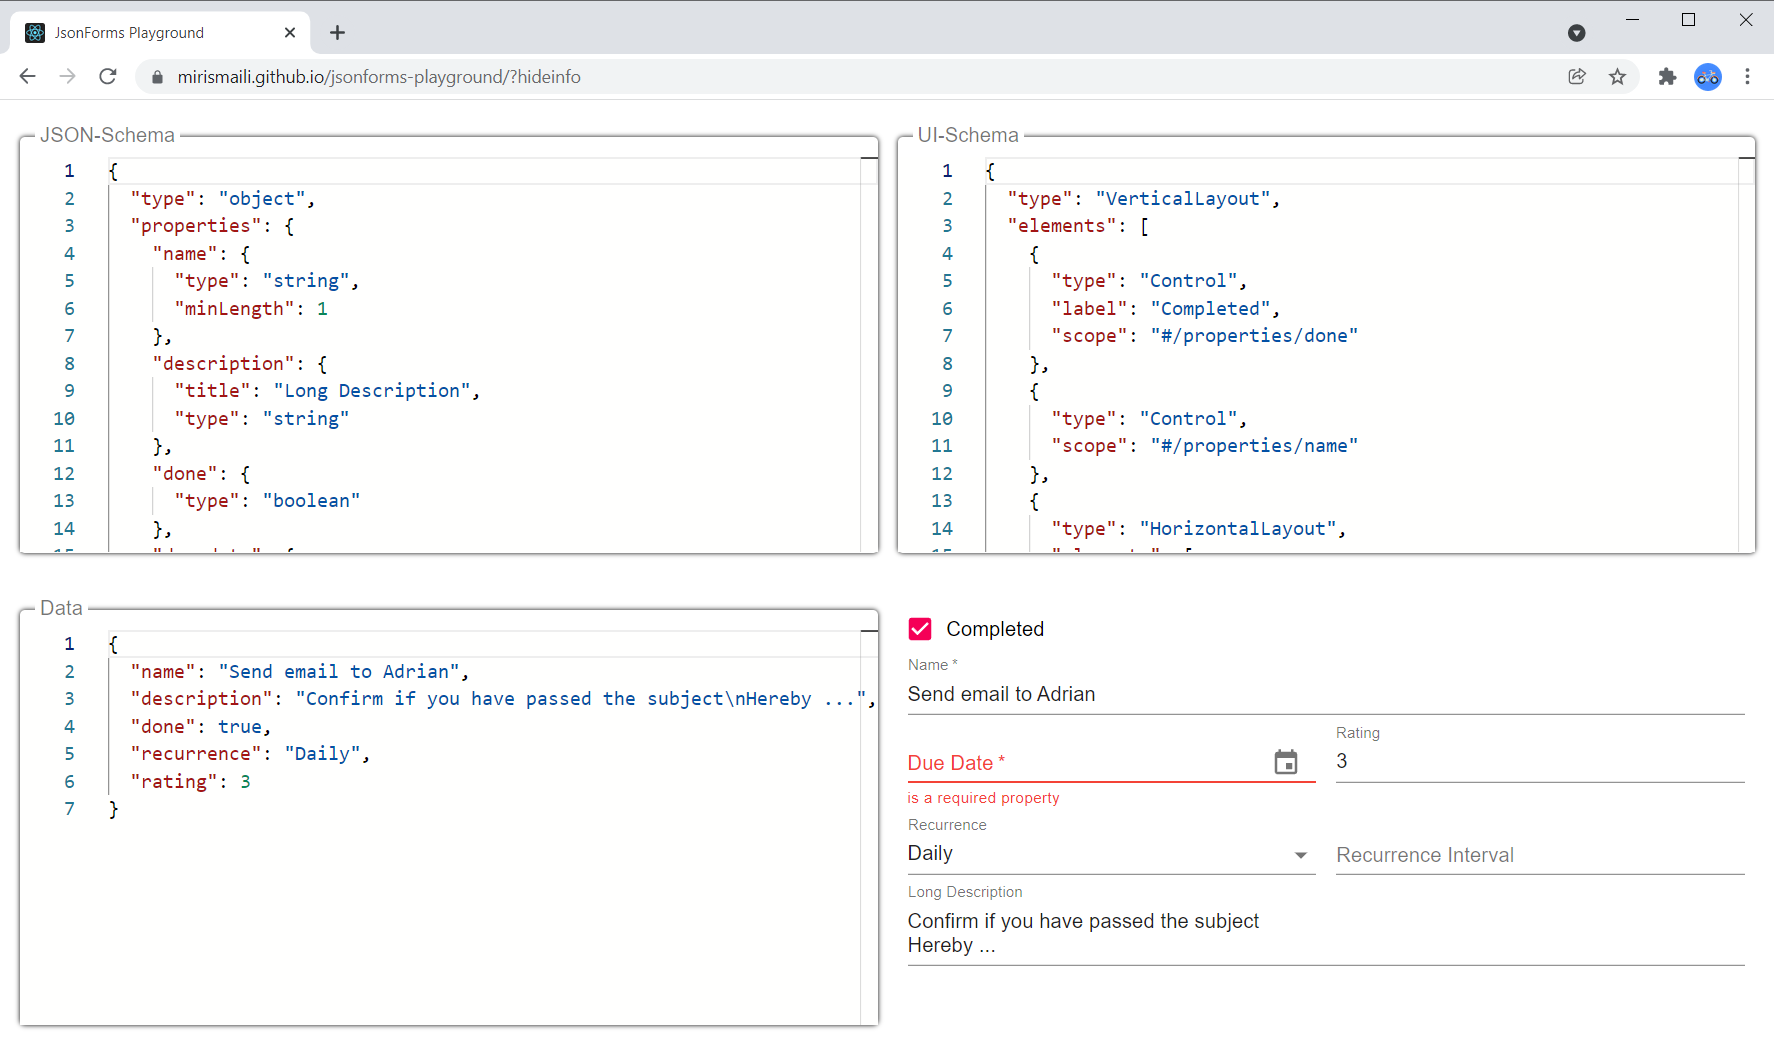1774x1064 pixels.
Task: Click the Long Description text area
Action: (x=1326, y=933)
